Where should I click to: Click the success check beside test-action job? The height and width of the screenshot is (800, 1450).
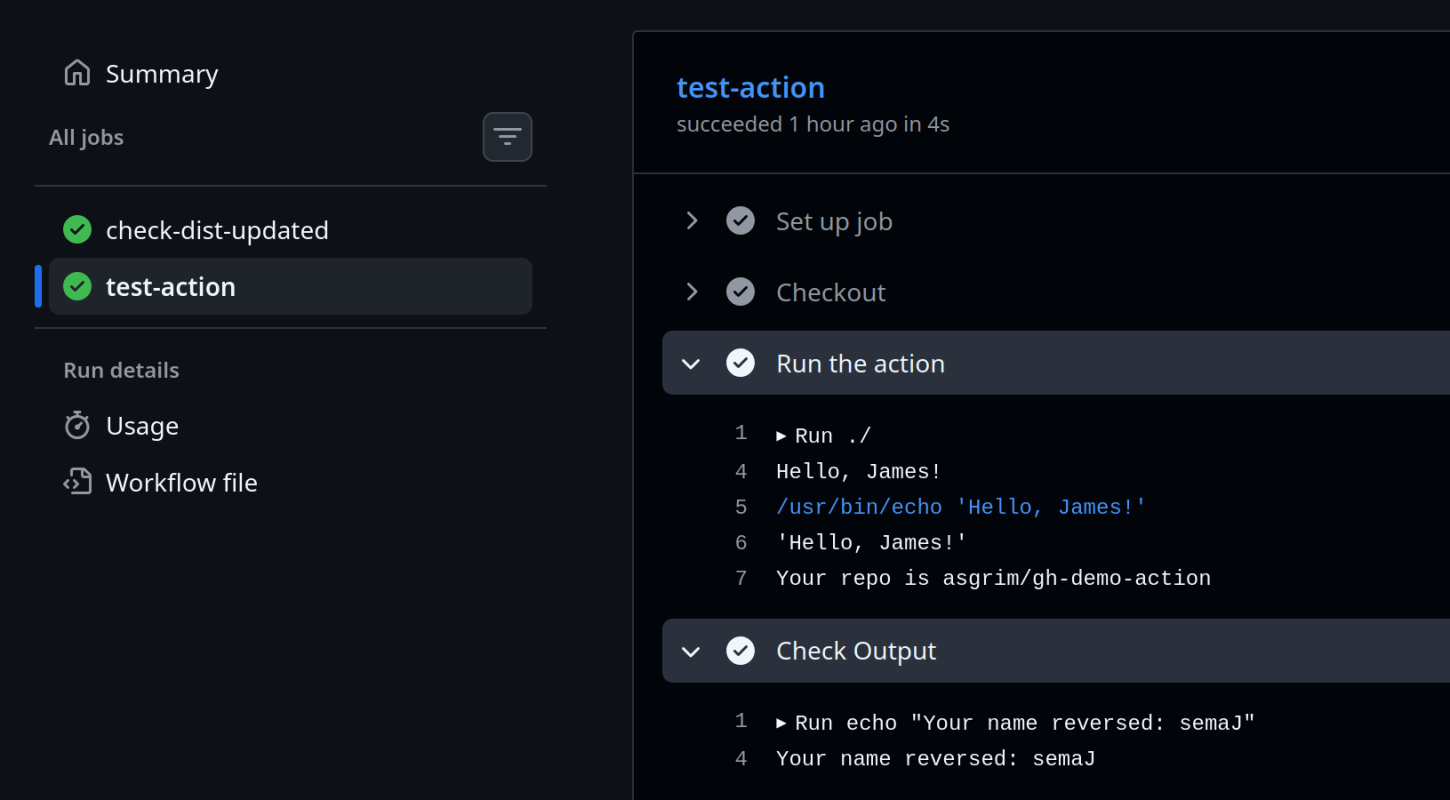[77, 285]
